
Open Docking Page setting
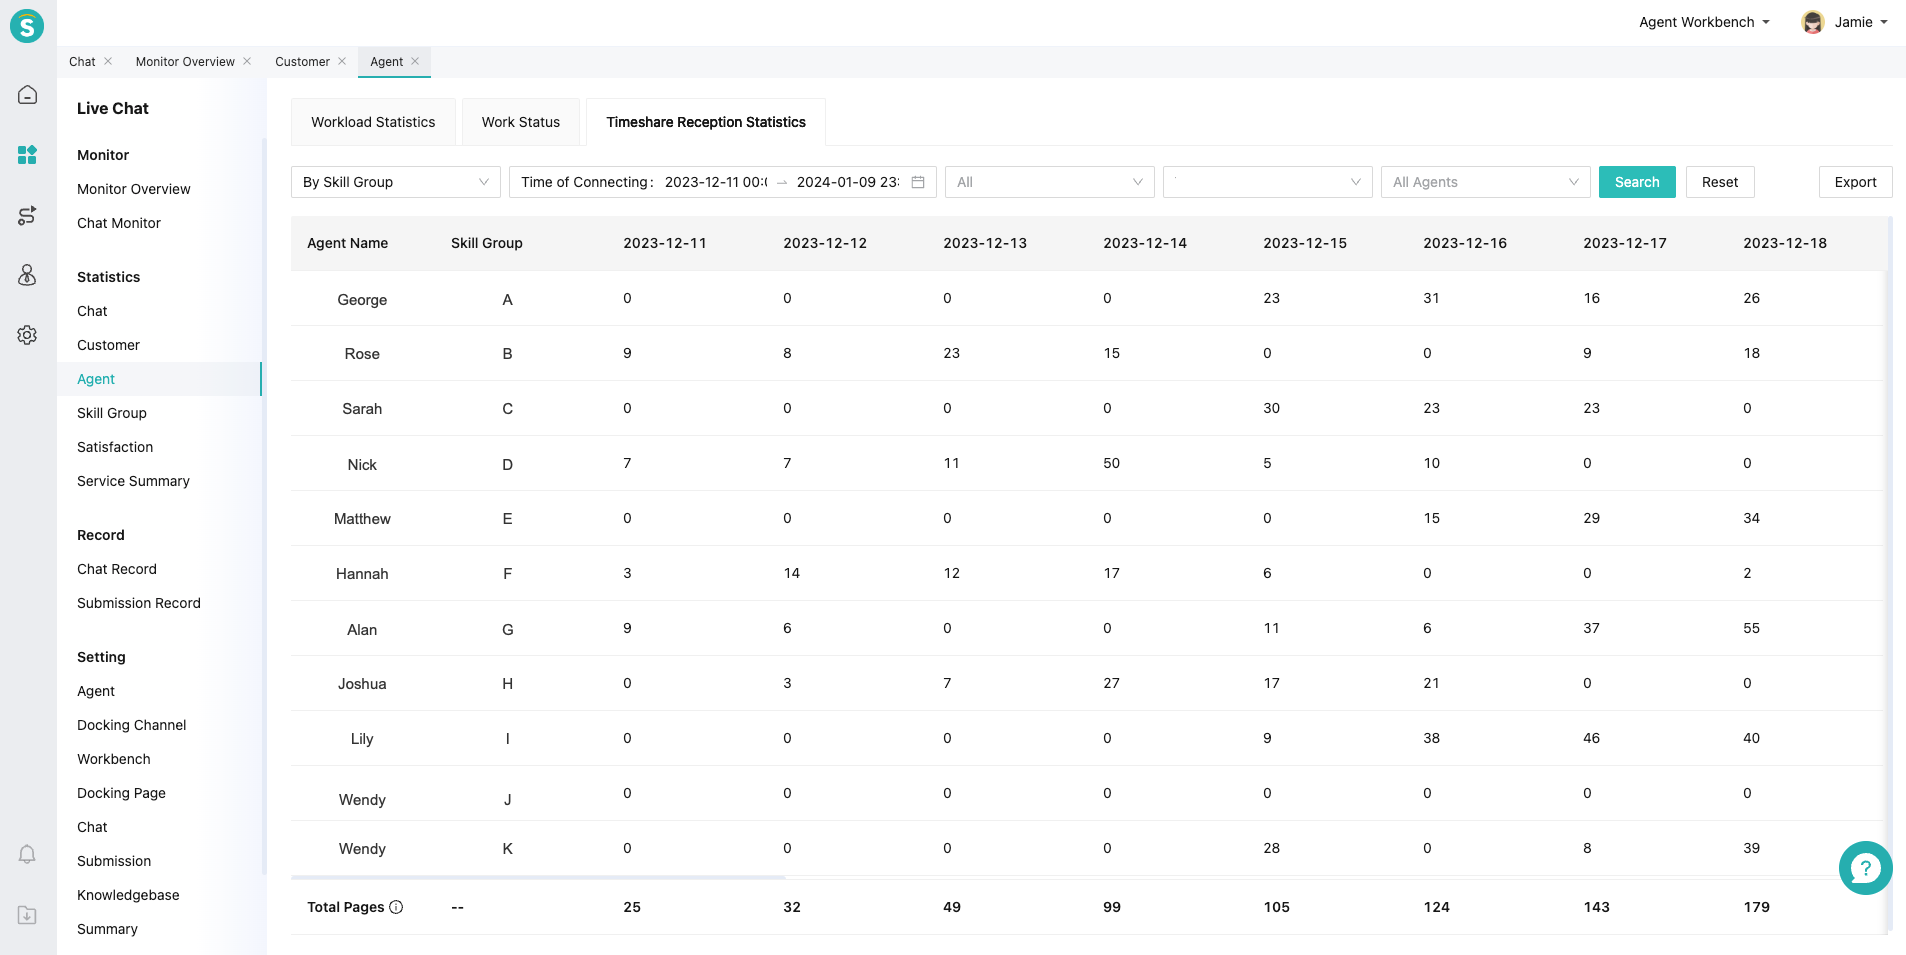(x=121, y=793)
